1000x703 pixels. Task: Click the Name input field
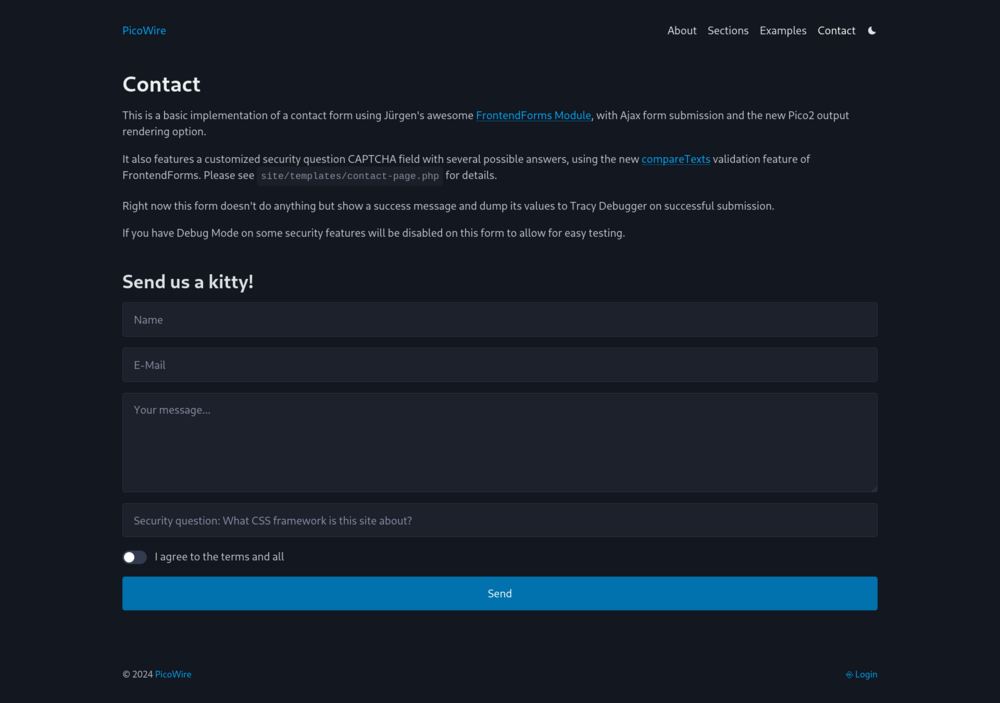(x=500, y=319)
